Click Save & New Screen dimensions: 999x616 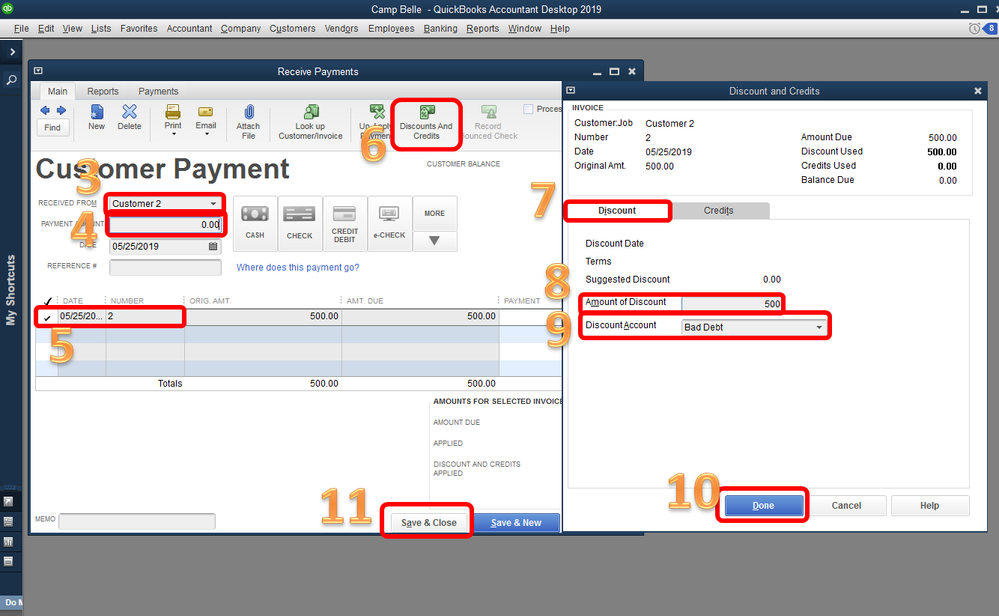[516, 522]
